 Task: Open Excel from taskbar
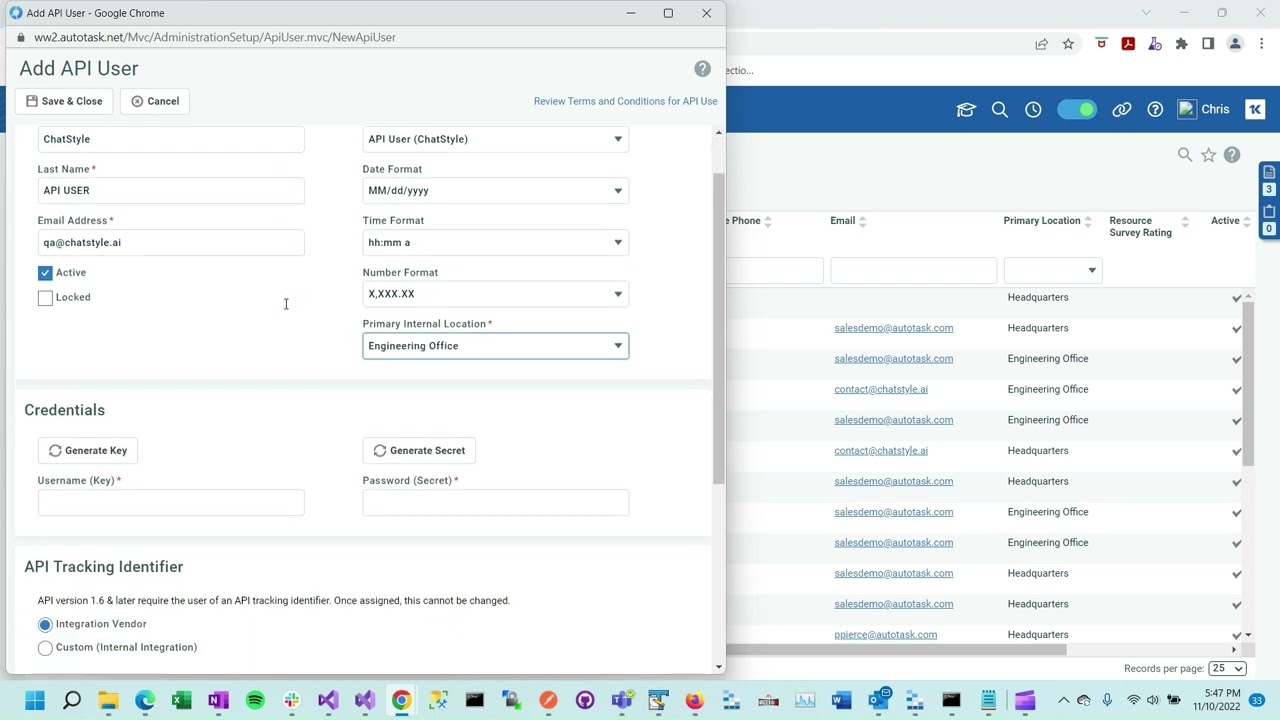point(181,701)
